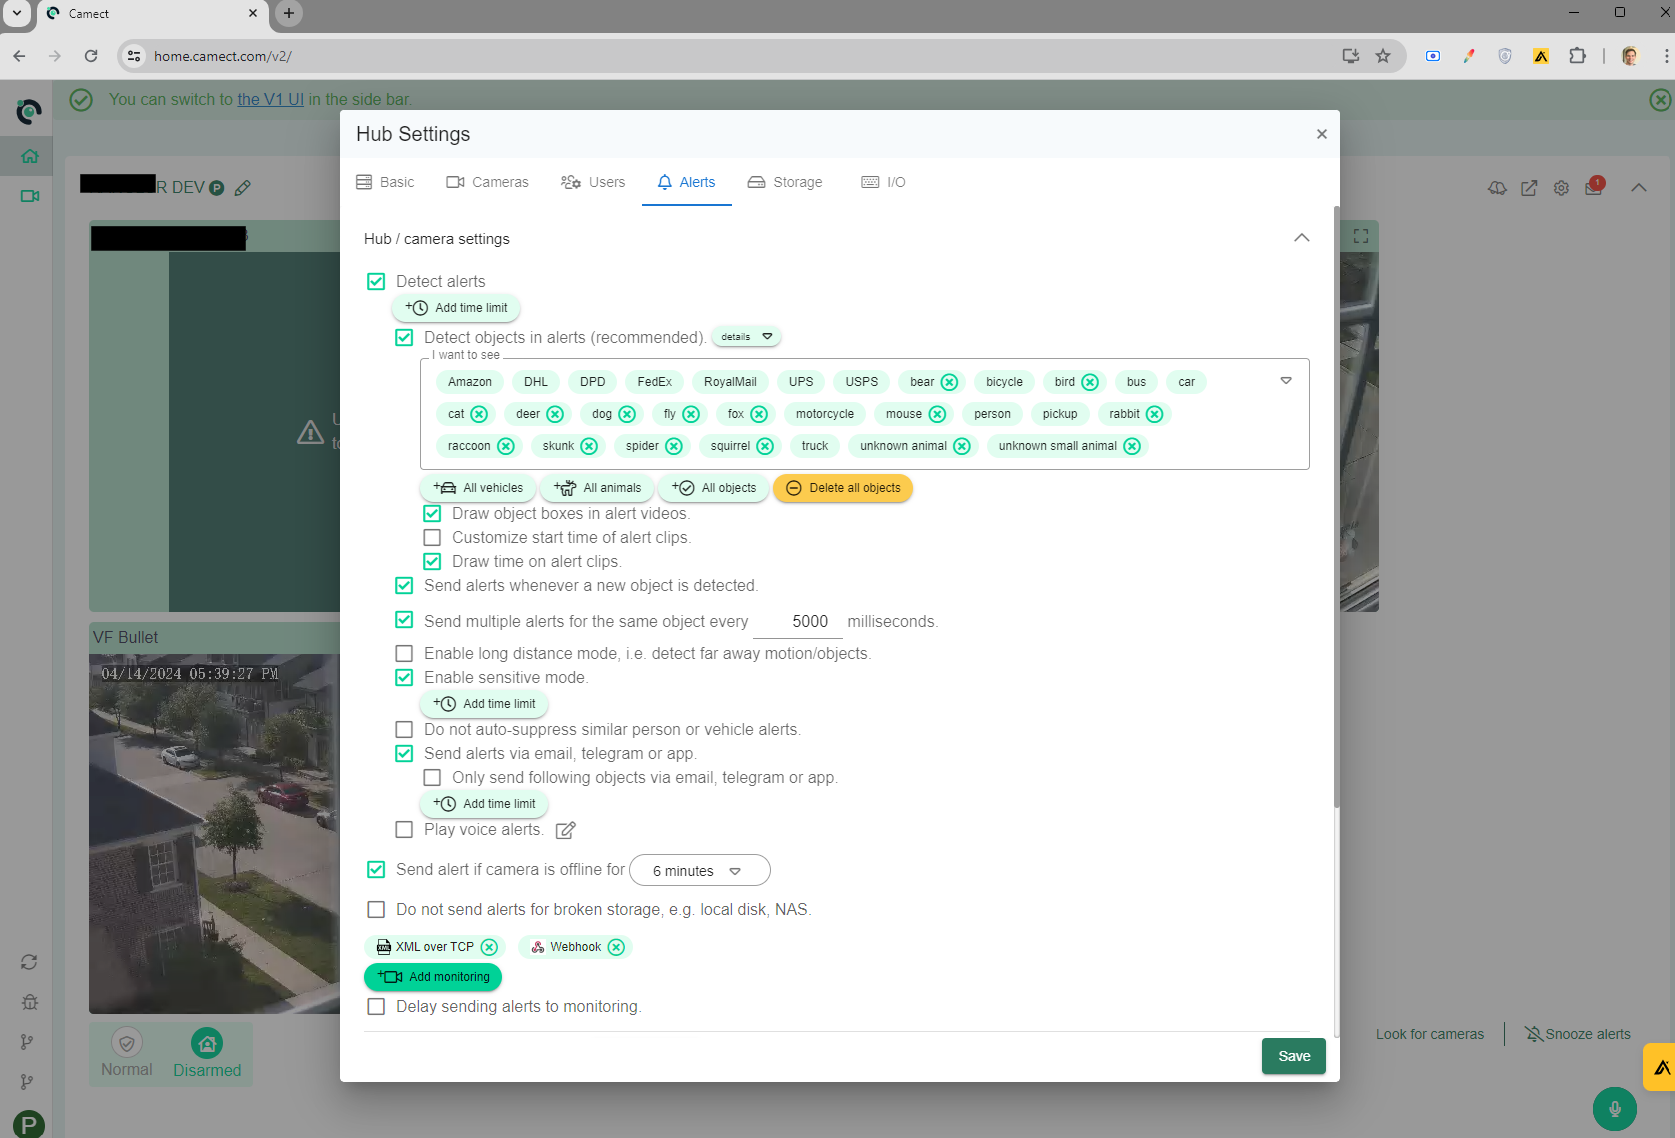Dismiss the green notification banner
This screenshot has width=1675, height=1138.
pos(1660,100)
